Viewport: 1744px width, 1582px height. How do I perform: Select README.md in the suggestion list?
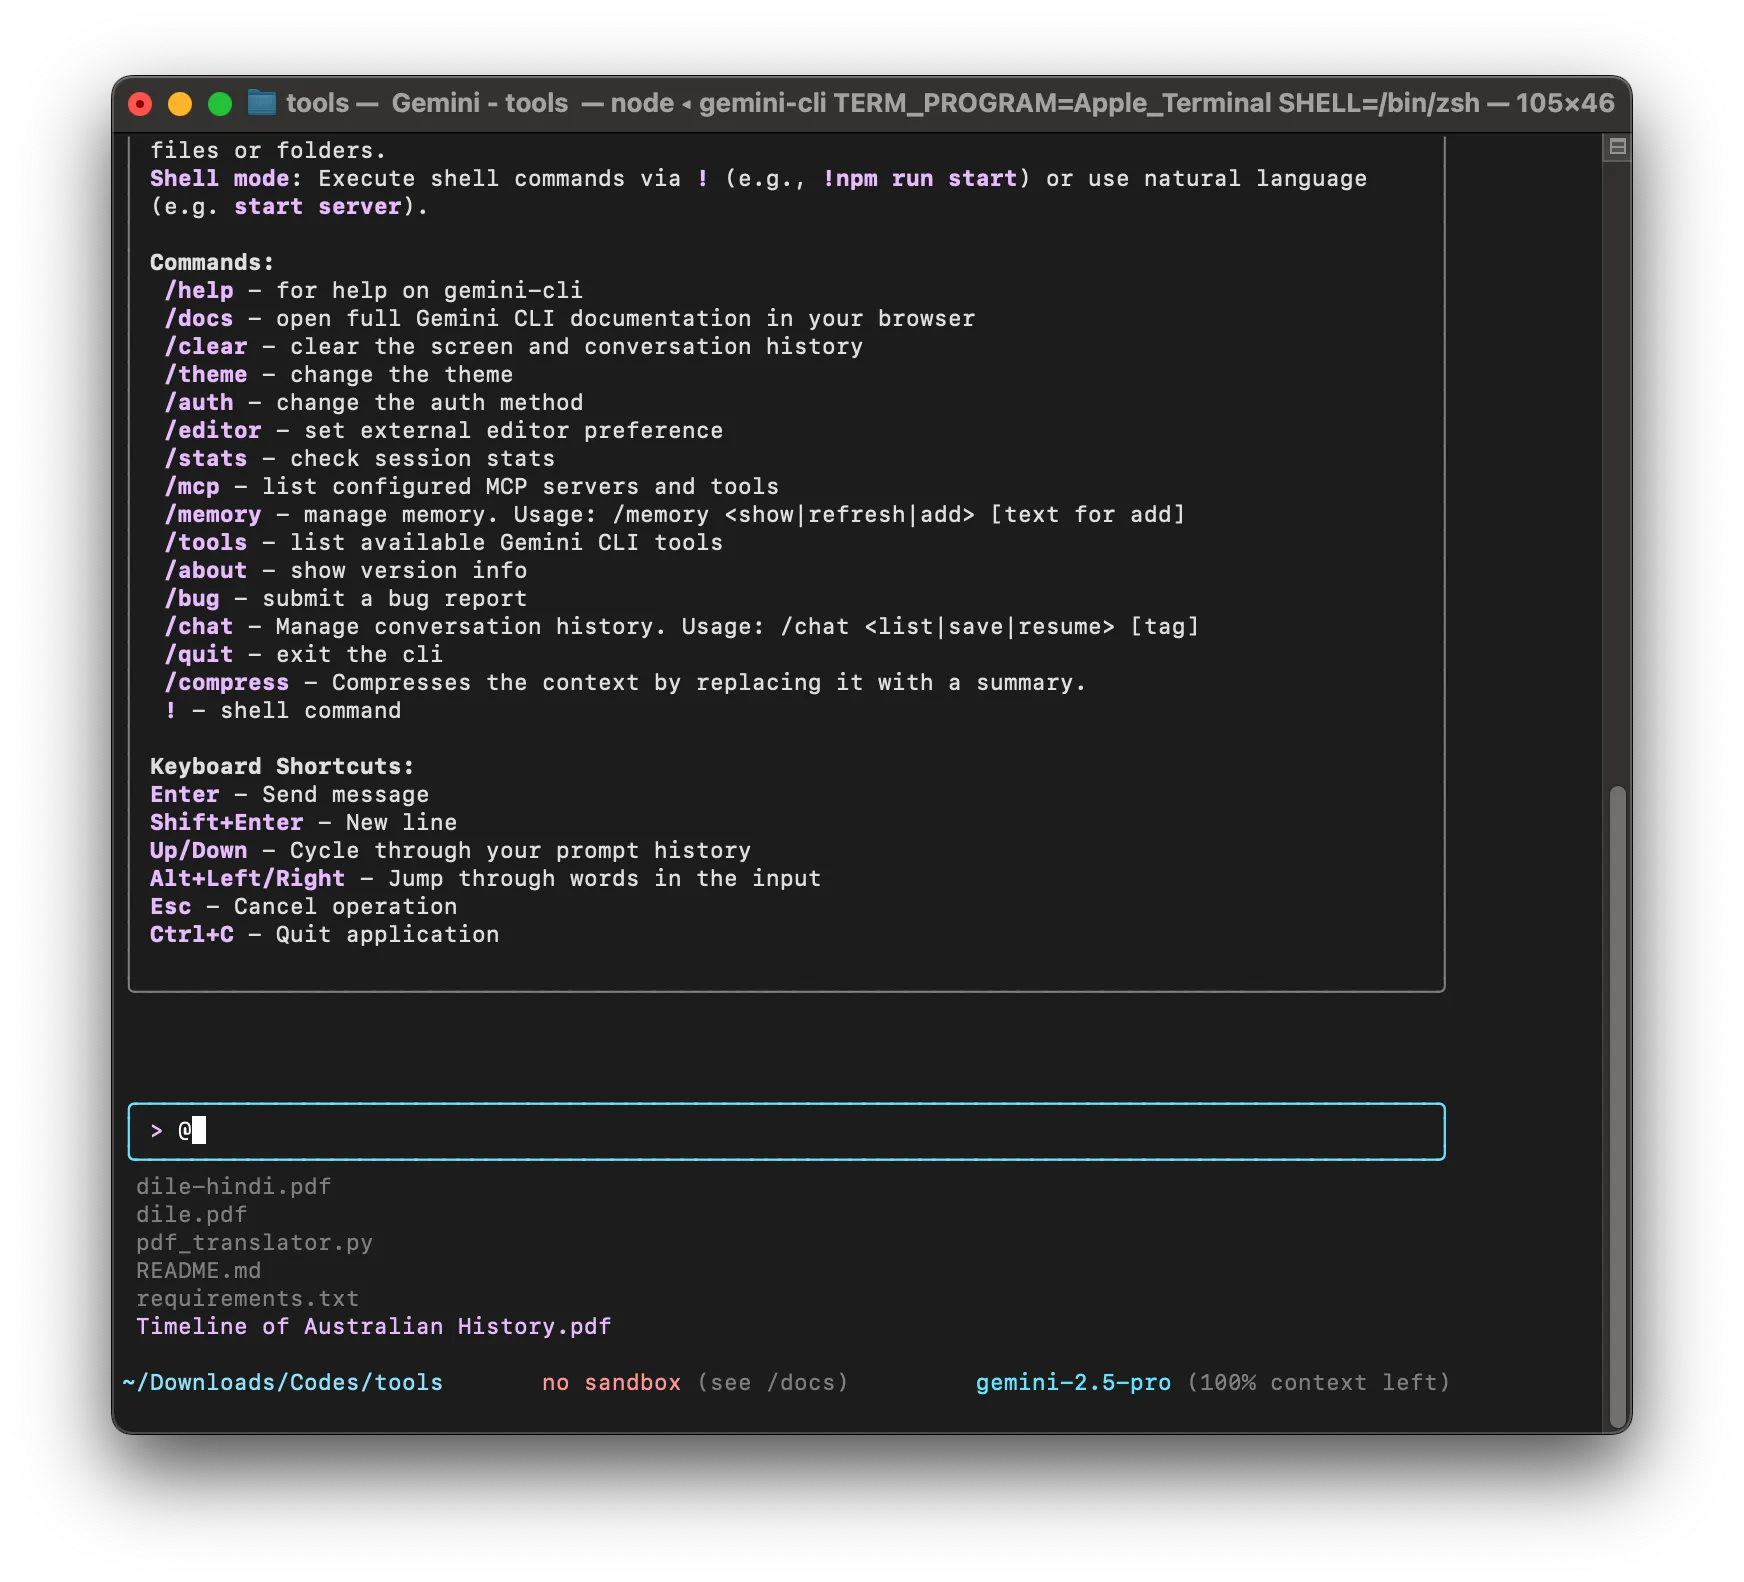(x=198, y=1270)
